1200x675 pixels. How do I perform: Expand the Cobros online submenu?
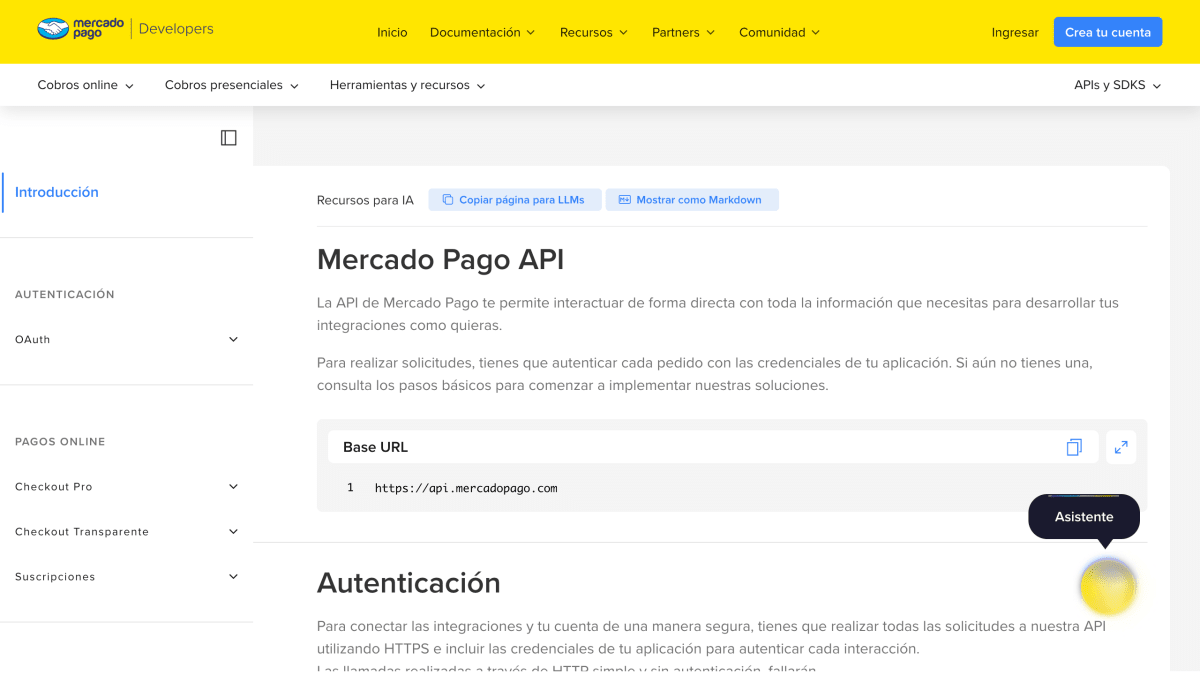point(86,85)
